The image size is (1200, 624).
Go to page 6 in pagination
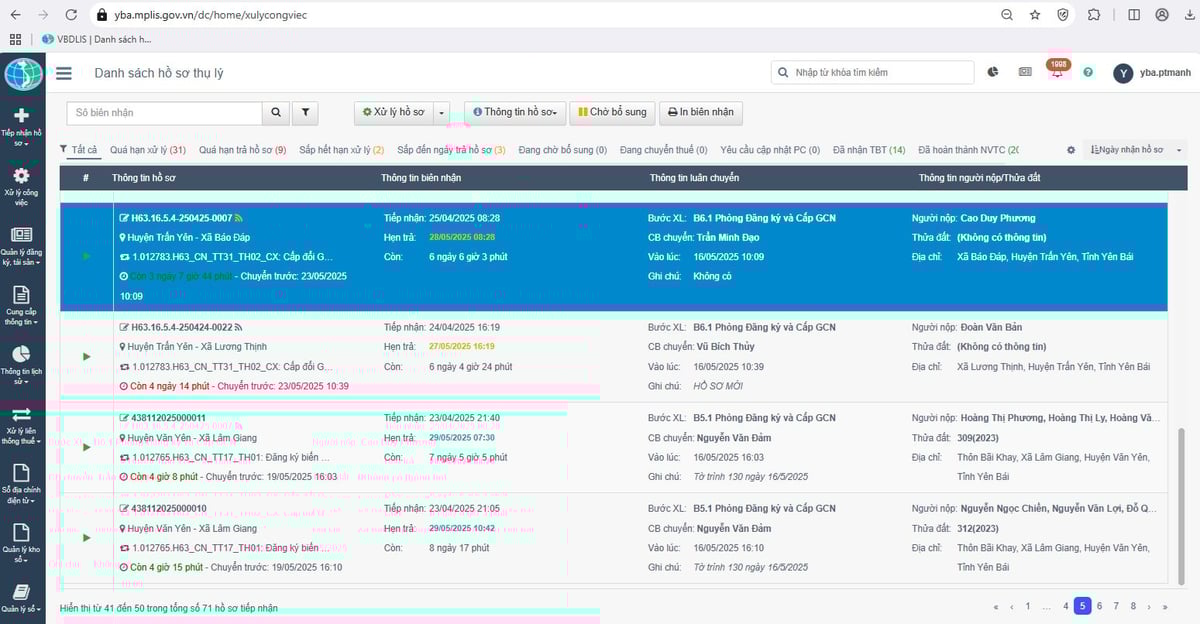pos(1099,606)
